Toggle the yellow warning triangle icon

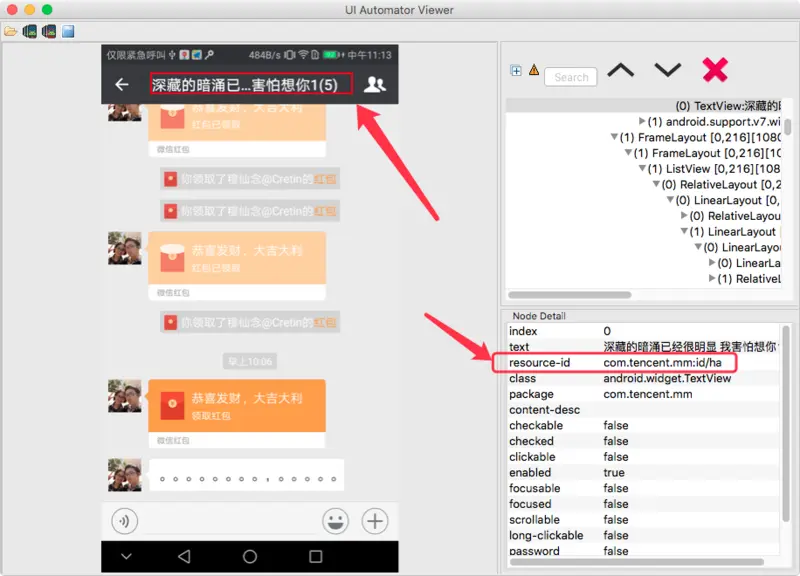(534, 70)
